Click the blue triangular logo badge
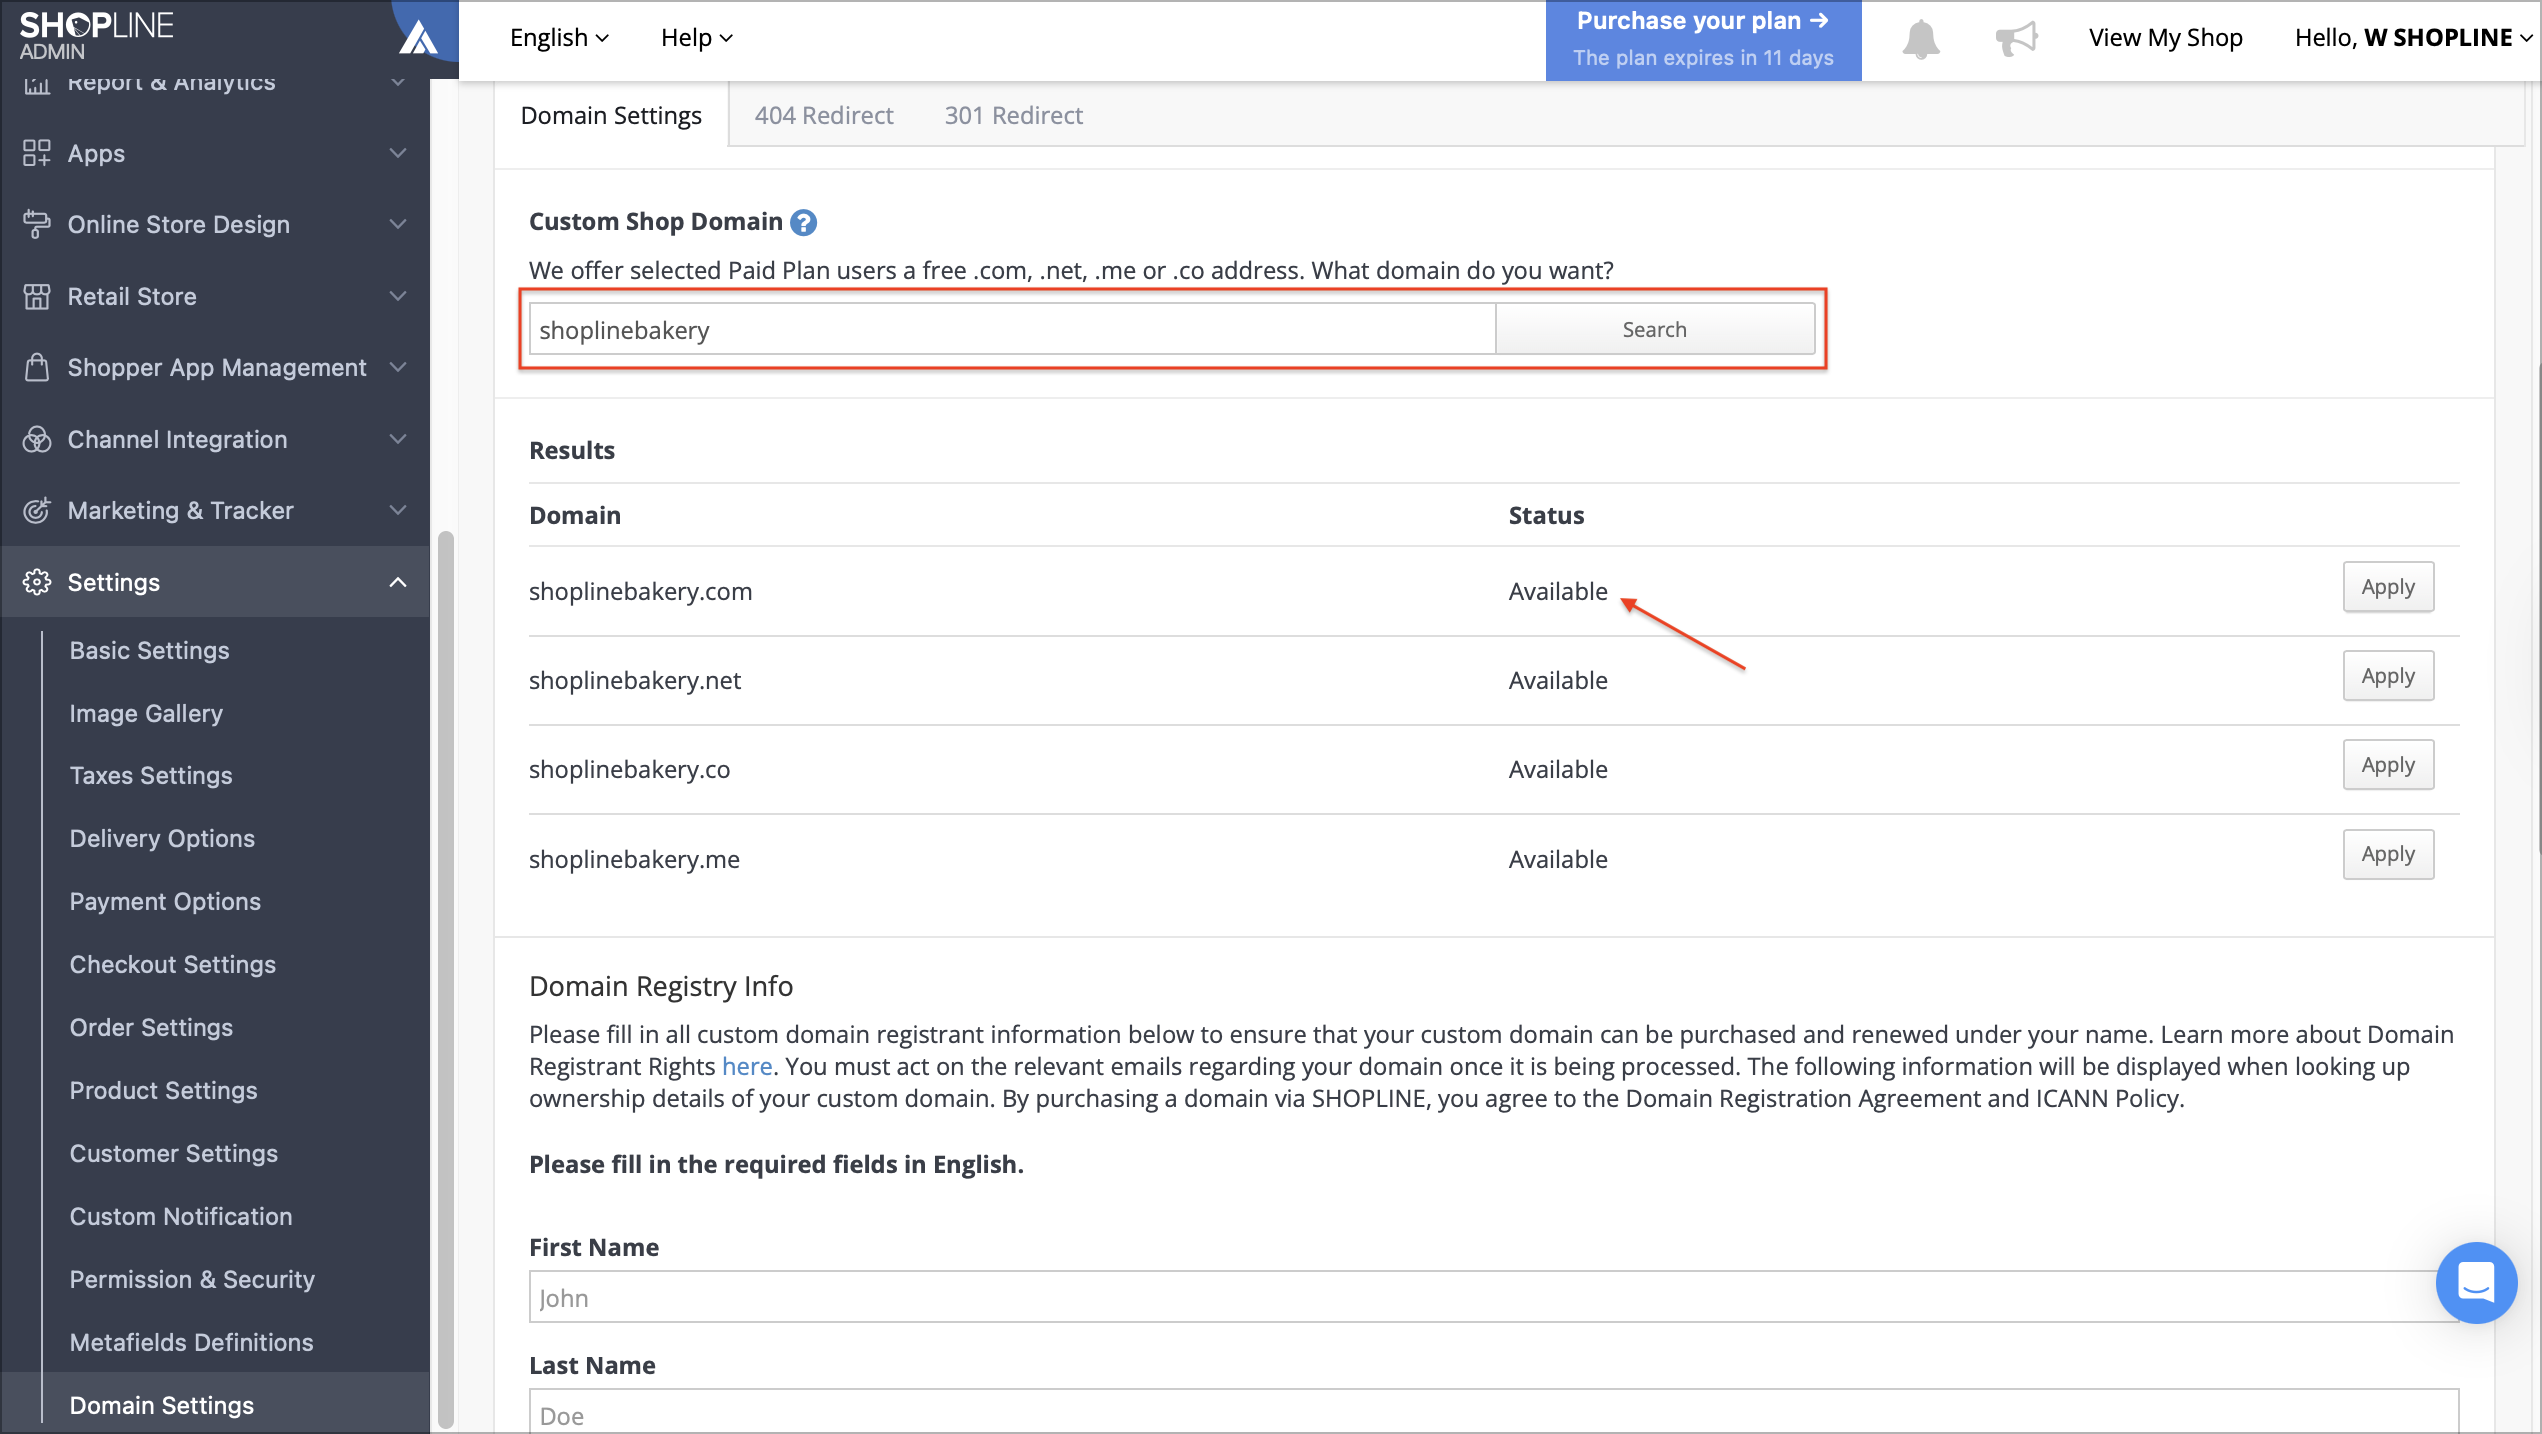The height and width of the screenshot is (1434, 2542). click(x=420, y=38)
